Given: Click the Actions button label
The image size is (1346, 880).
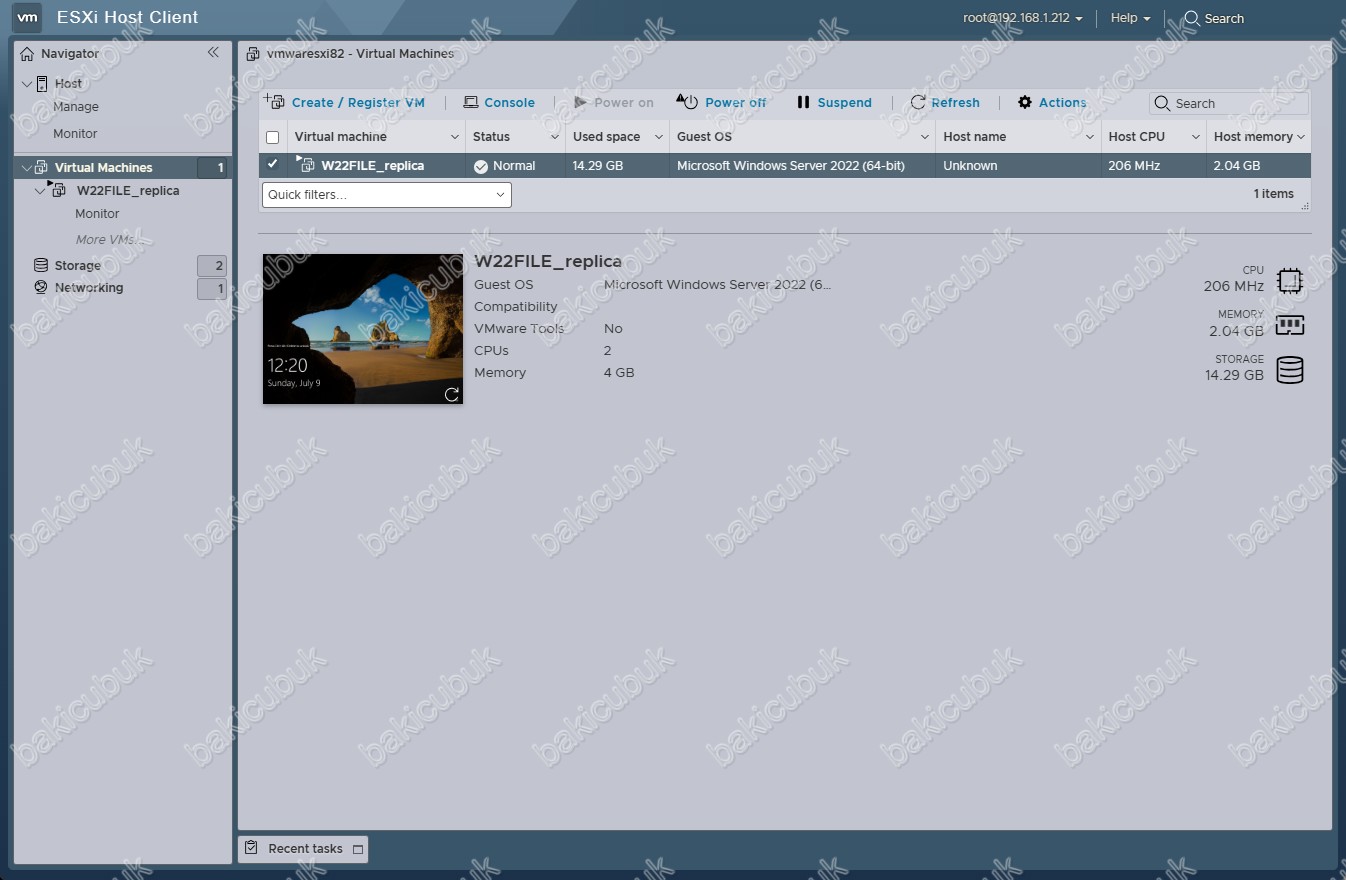Looking at the screenshot, I should pyautogui.click(x=1063, y=103).
